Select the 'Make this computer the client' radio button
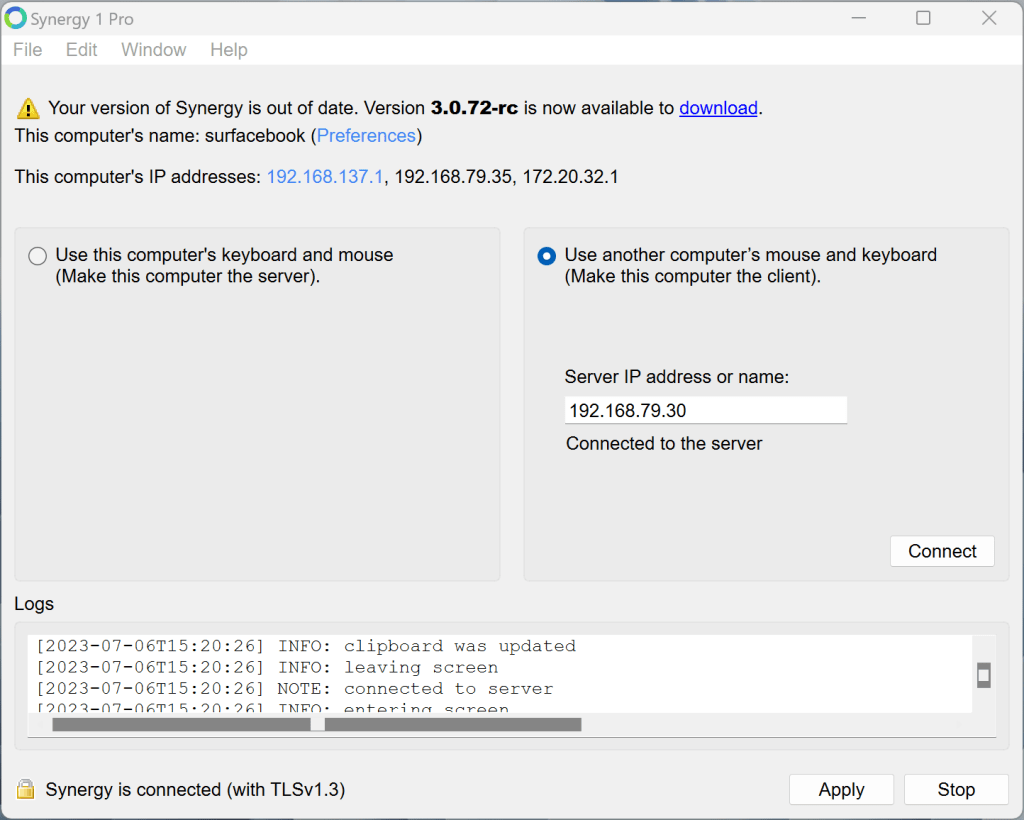 [x=547, y=256]
